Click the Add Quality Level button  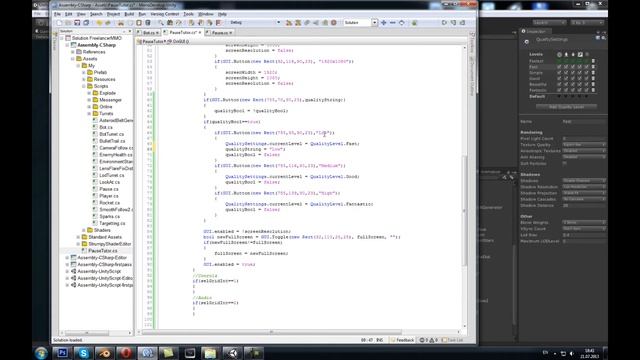[x=566, y=107]
